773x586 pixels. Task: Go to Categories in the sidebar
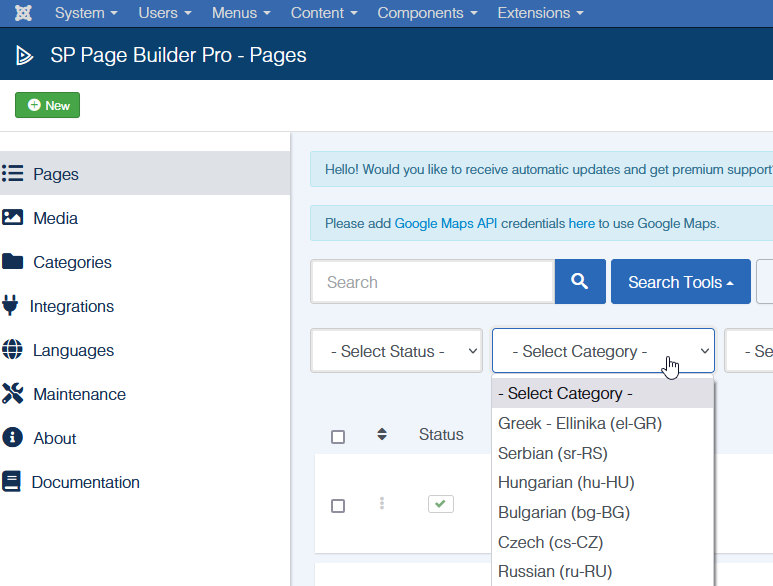pyautogui.click(x=72, y=262)
